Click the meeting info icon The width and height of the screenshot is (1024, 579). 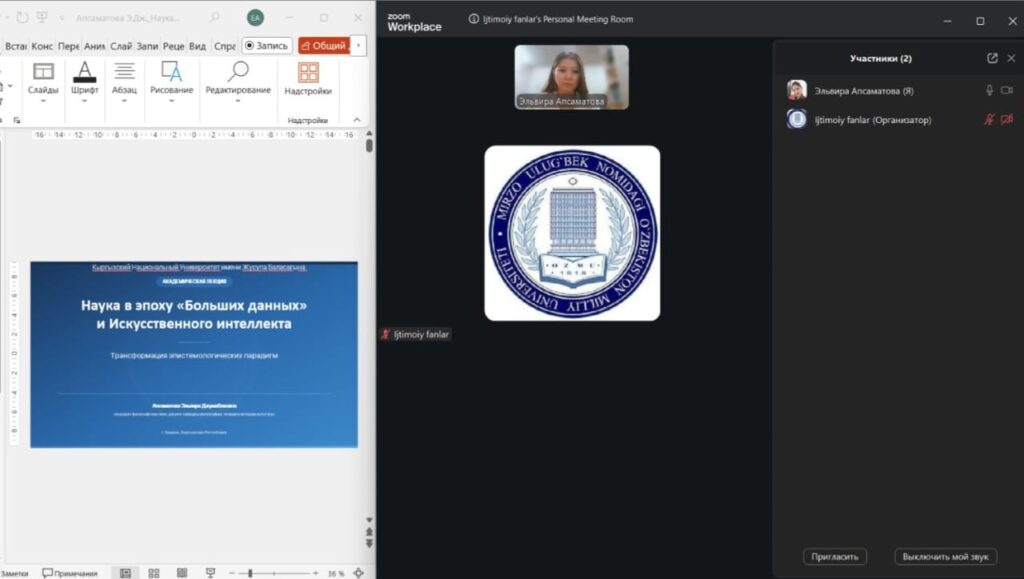point(474,19)
